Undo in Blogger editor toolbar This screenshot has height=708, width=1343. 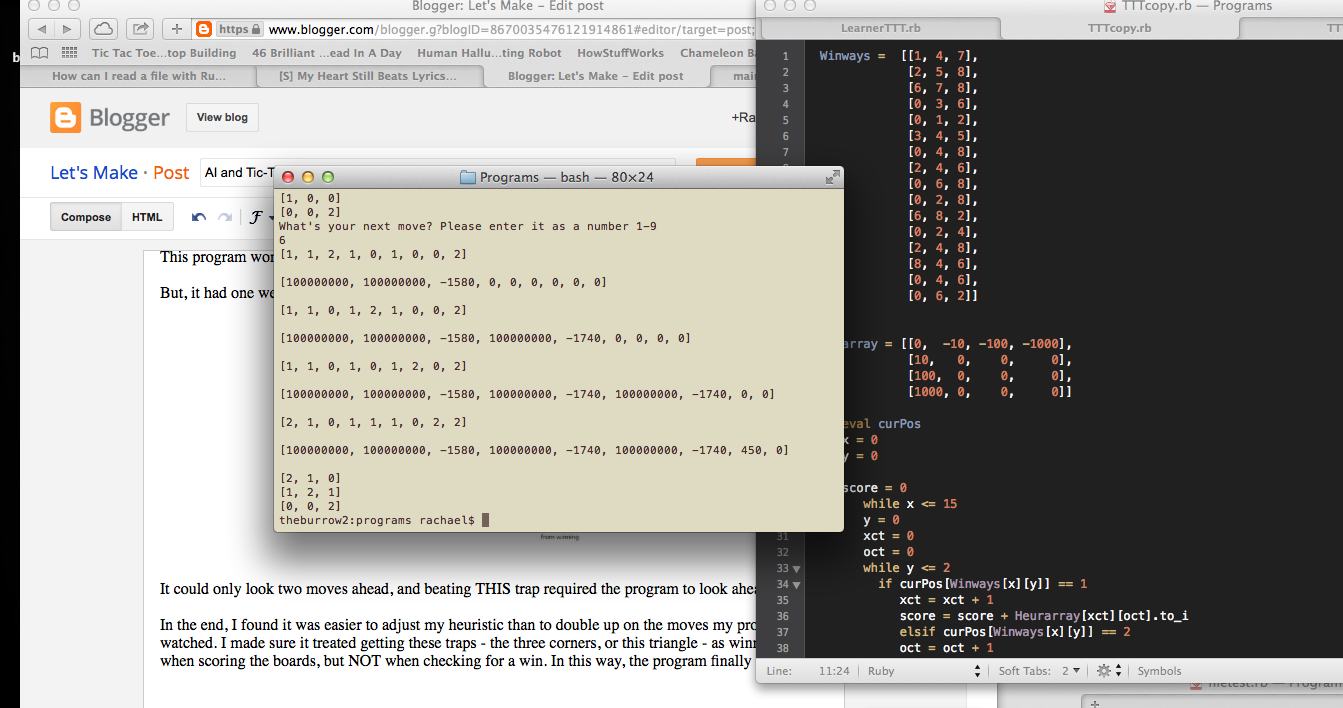198,217
